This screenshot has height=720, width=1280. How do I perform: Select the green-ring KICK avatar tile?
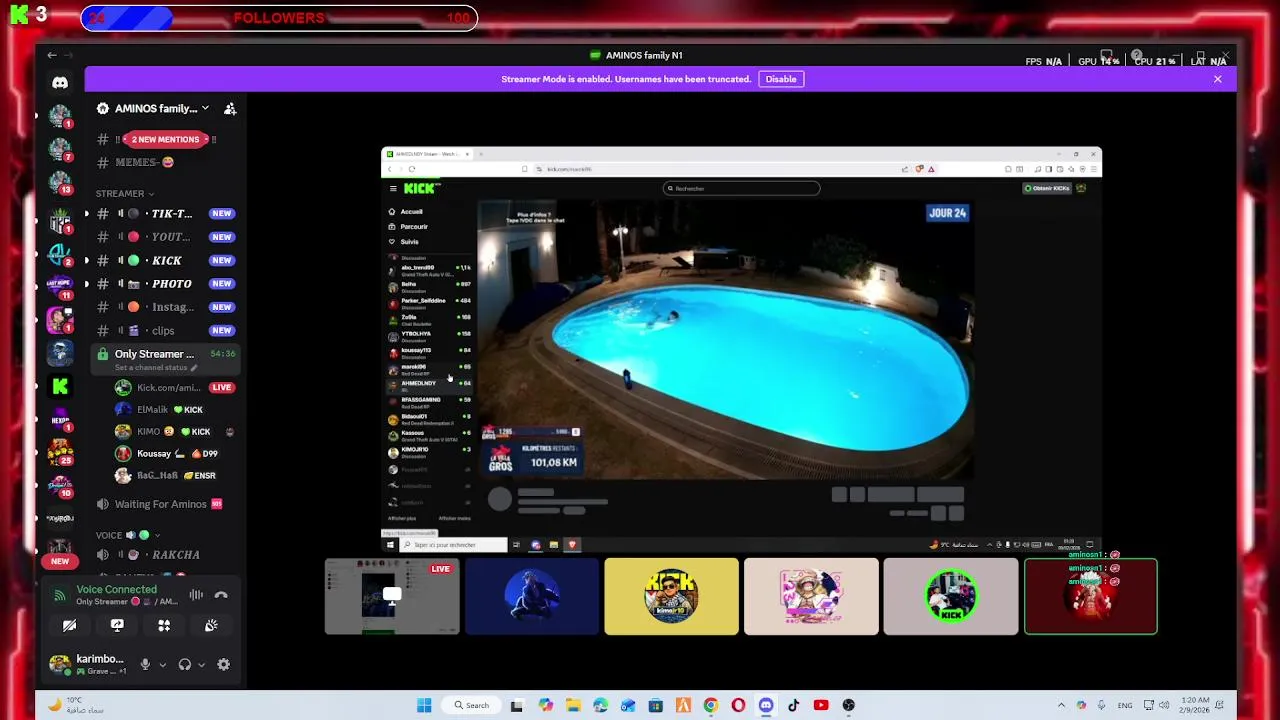click(x=951, y=597)
